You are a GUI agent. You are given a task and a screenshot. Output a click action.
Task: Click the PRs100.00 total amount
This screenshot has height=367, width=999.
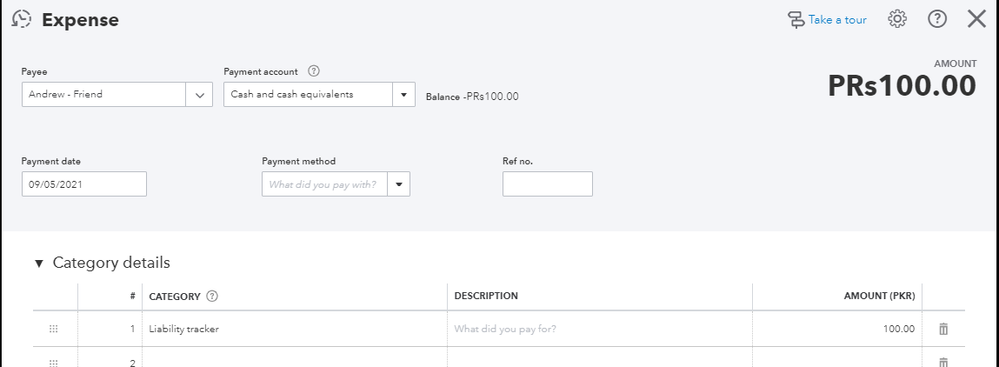(x=902, y=86)
